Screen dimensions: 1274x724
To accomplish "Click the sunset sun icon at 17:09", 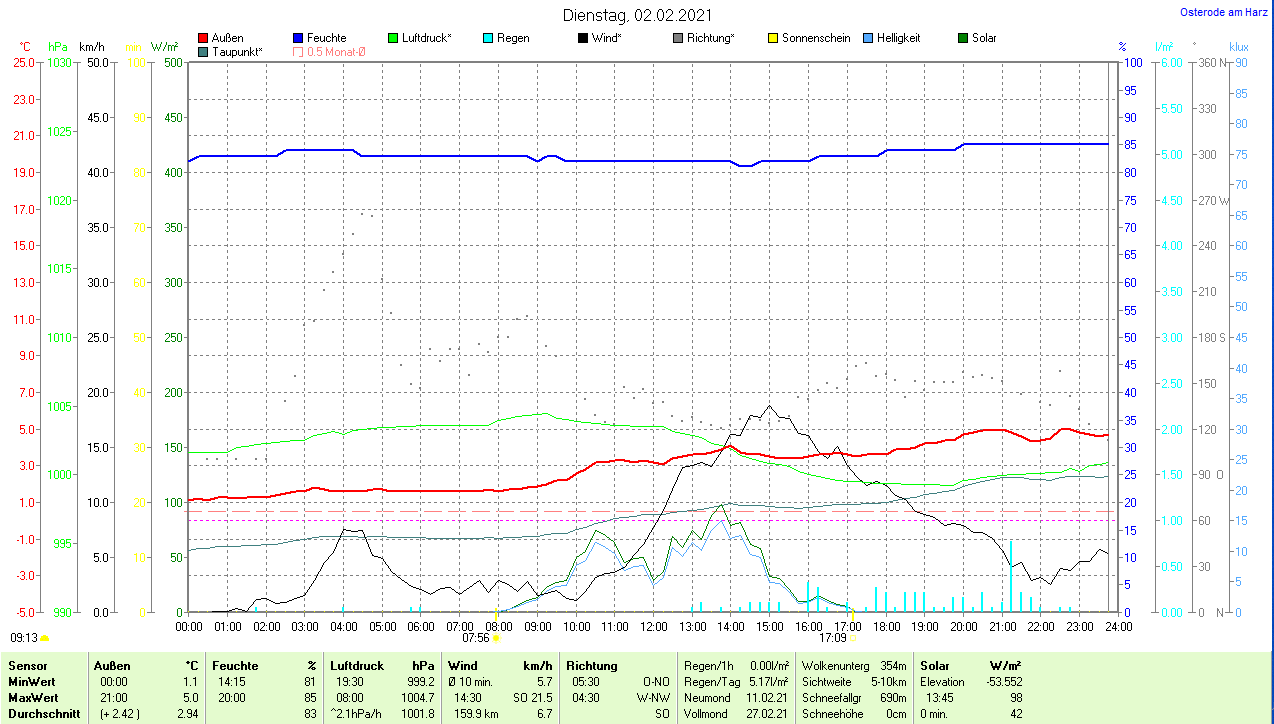I will coord(853,637).
